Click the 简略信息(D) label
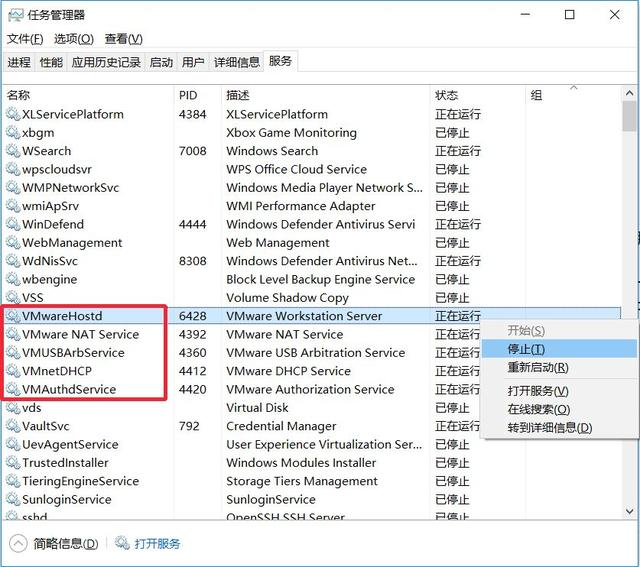The height and width of the screenshot is (567, 640). tap(66, 543)
